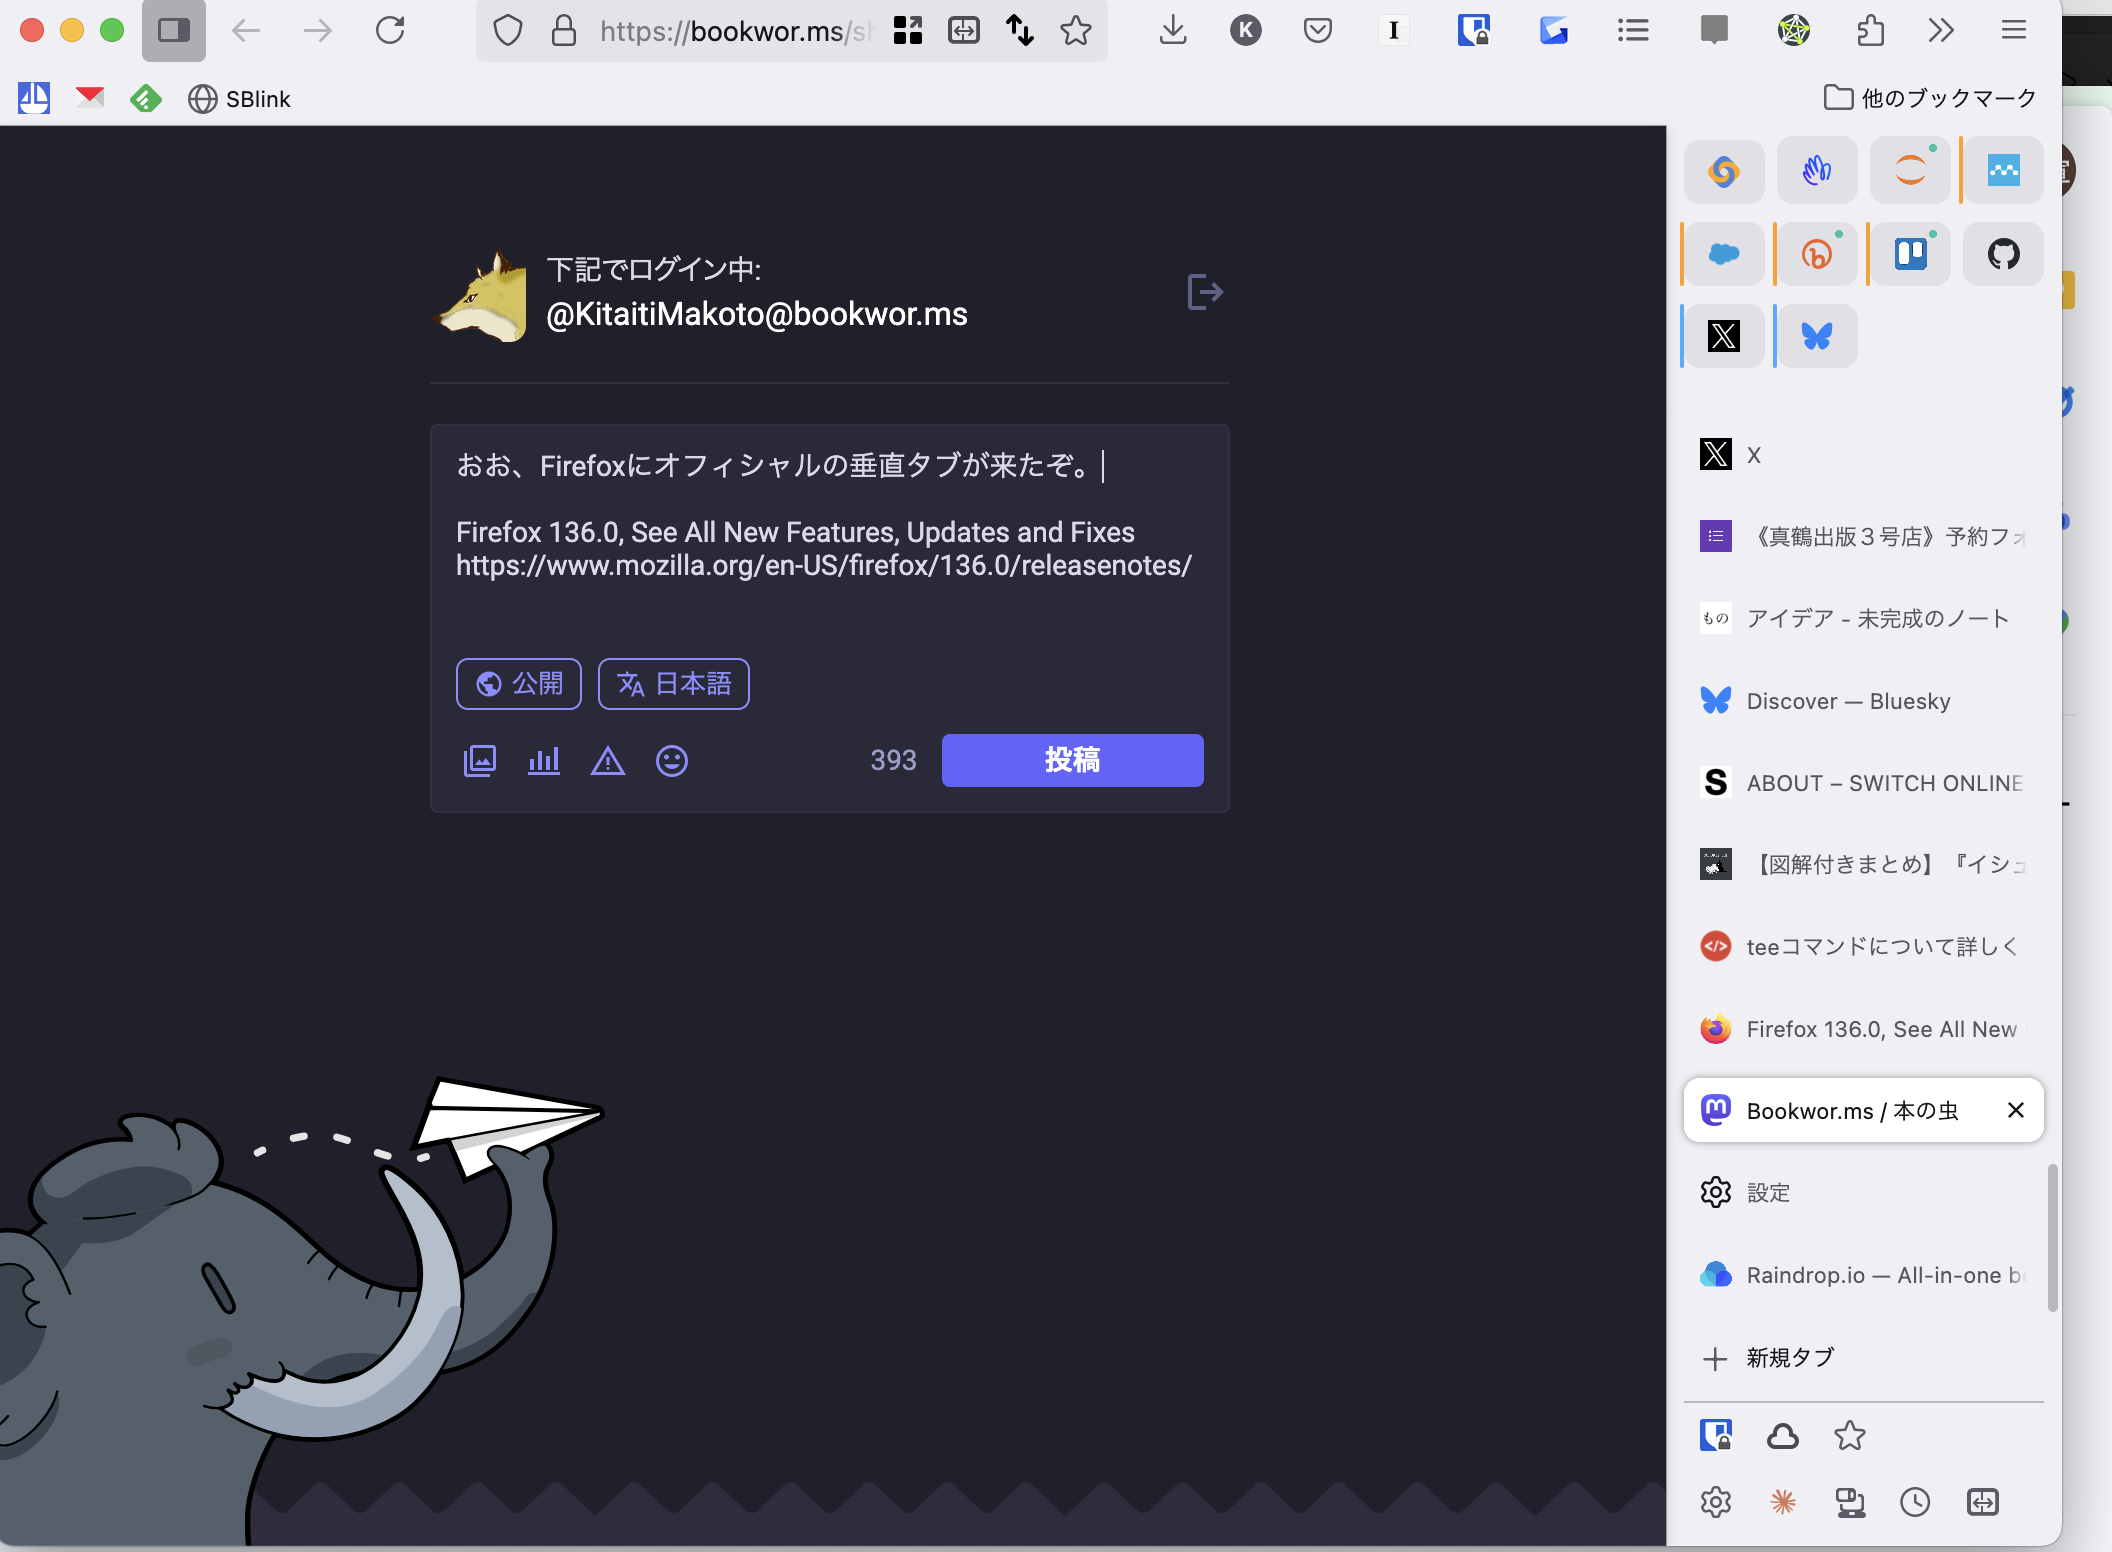The image size is (2112, 1552).
Task: Toggle the tracking protection shield icon
Action: 508,31
